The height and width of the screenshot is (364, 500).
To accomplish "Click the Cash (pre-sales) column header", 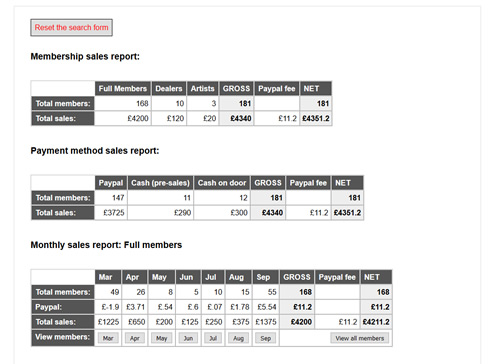I will pos(160,183).
